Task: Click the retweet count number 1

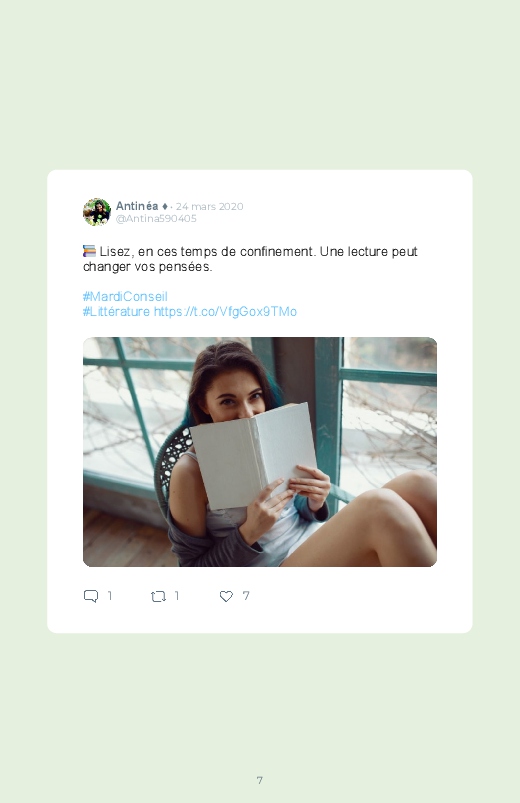Action: tap(177, 596)
